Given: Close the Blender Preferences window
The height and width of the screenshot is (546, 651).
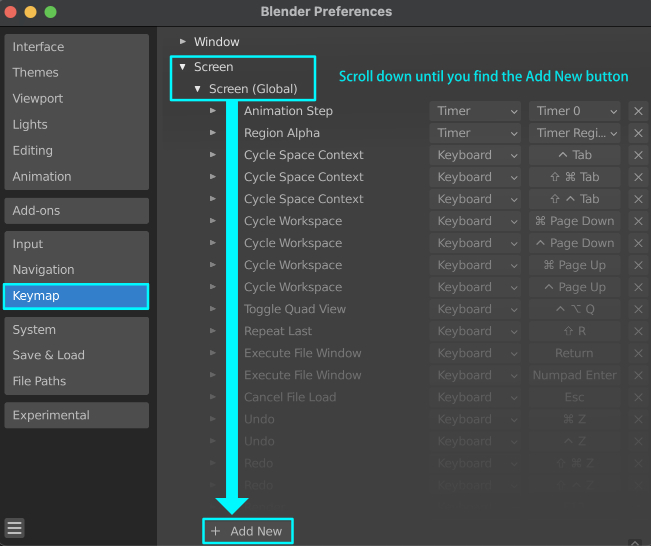Looking at the screenshot, I should [10, 12].
